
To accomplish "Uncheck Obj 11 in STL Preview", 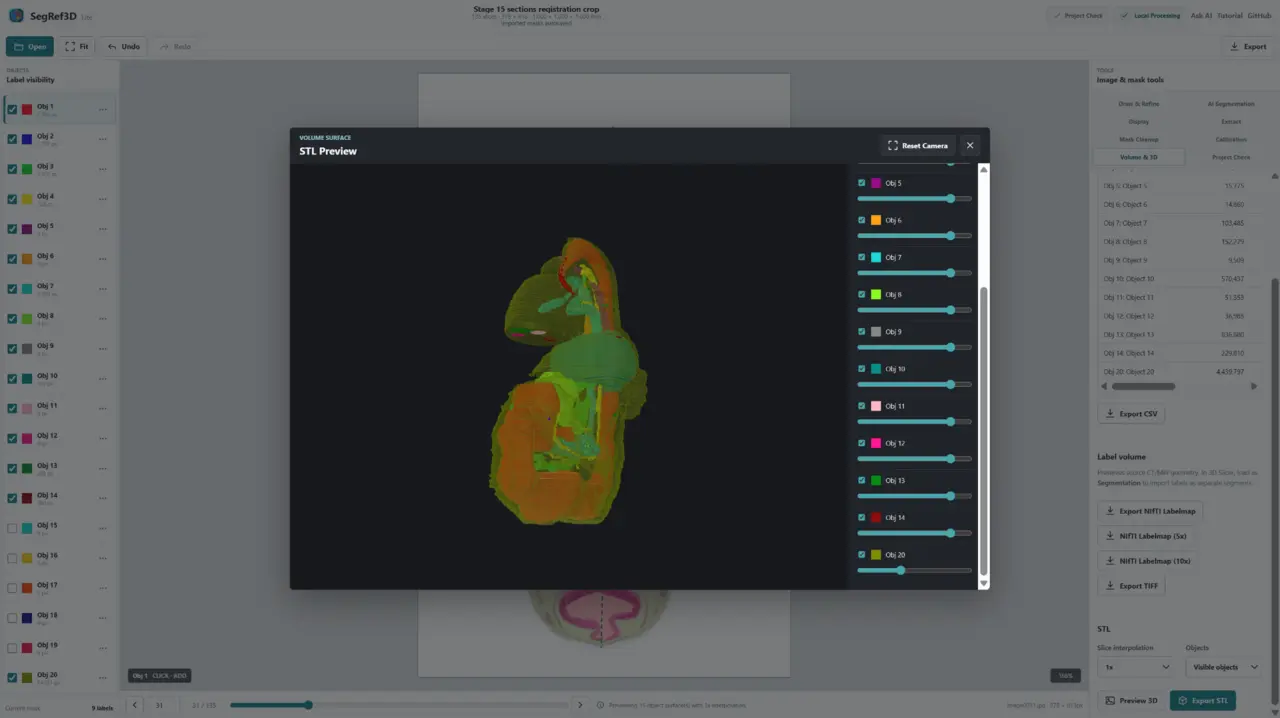I will (862, 406).
